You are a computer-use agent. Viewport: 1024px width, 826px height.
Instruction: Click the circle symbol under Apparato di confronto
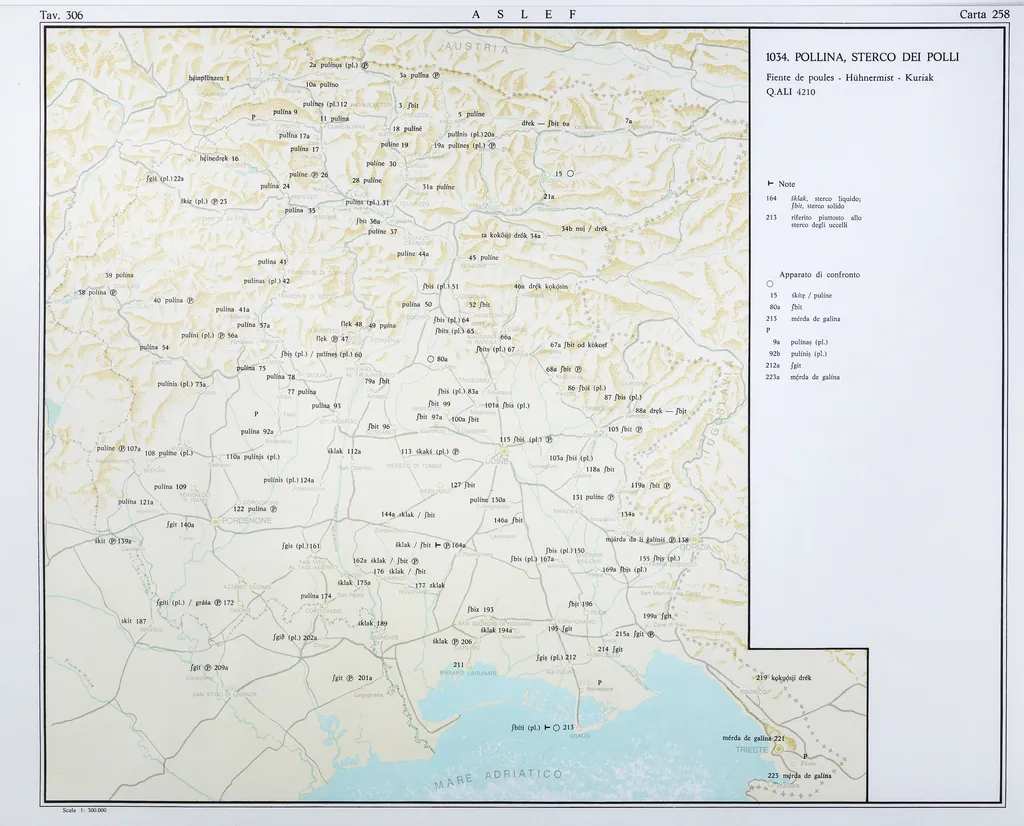tap(770, 284)
